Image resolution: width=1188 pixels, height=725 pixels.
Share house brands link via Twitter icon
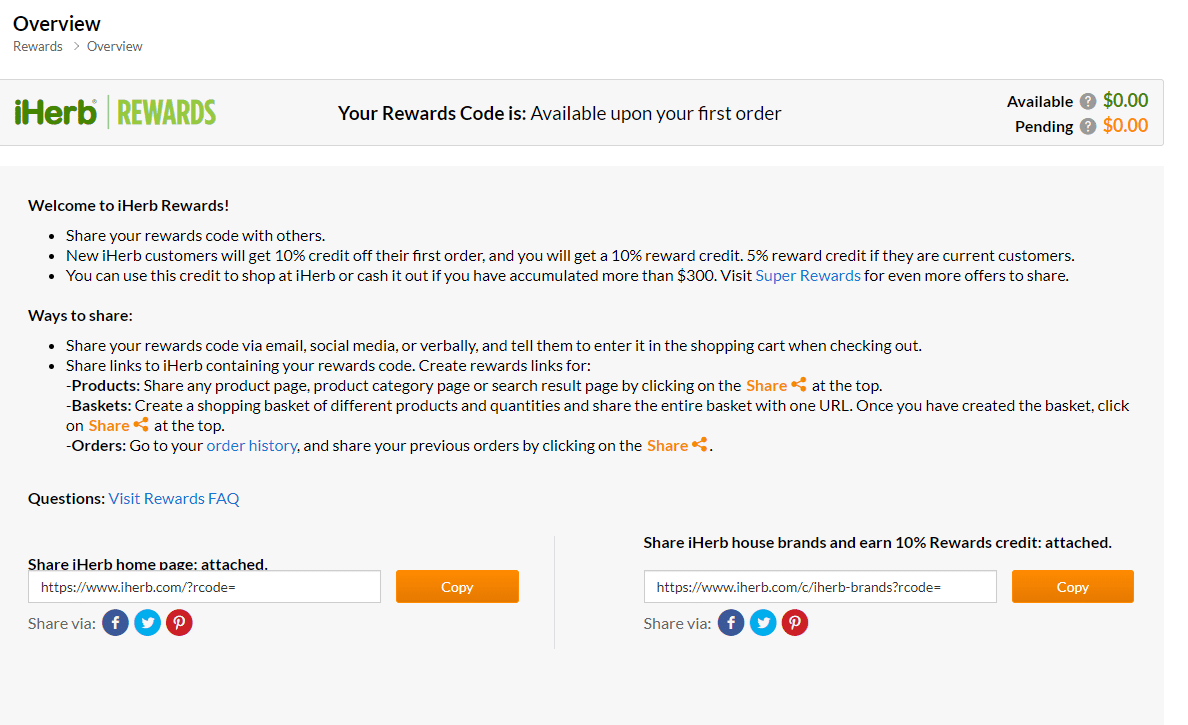pyautogui.click(x=764, y=623)
